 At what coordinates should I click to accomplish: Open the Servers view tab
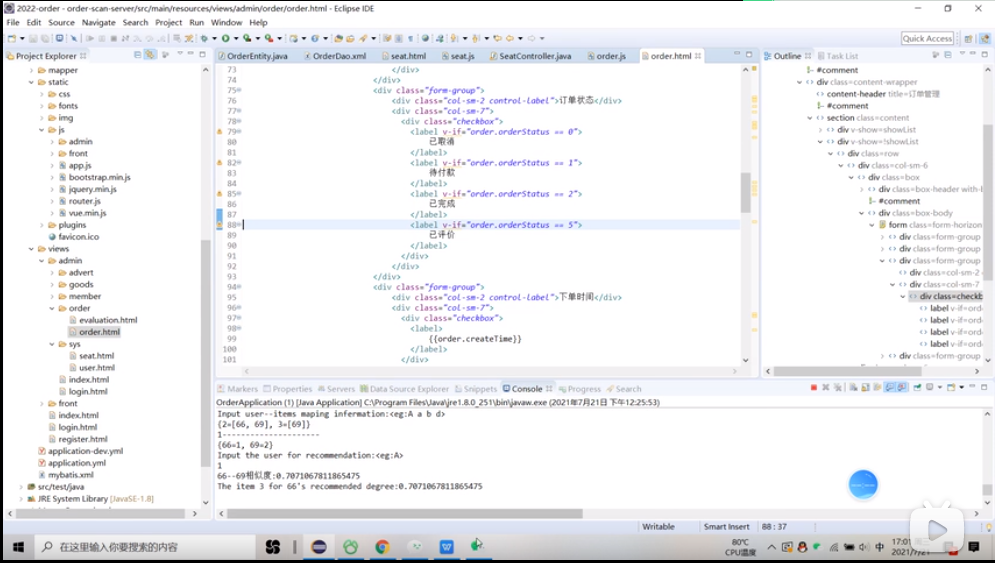(336, 389)
